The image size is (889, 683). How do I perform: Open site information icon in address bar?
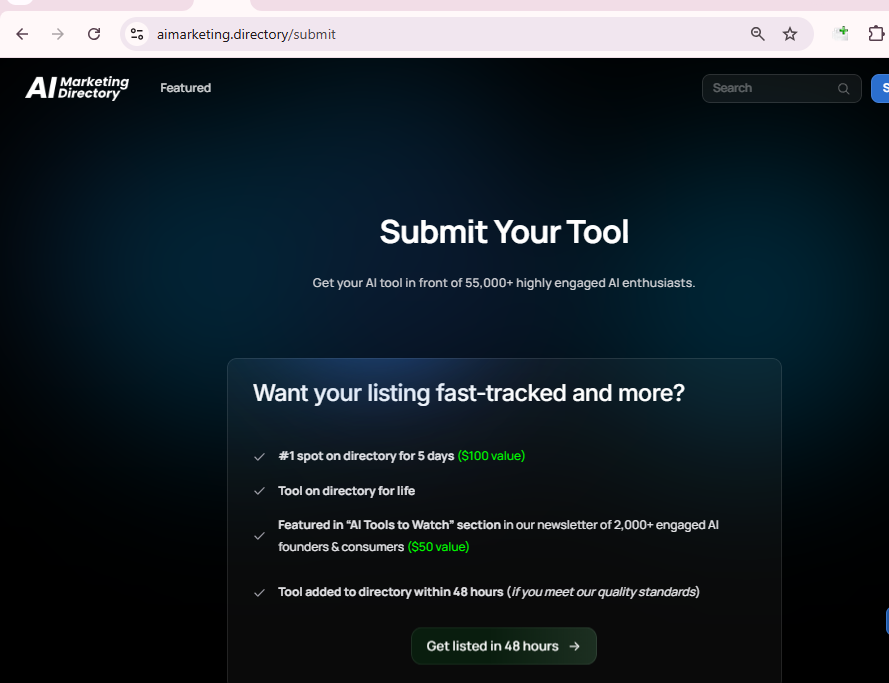(x=137, y=34)
